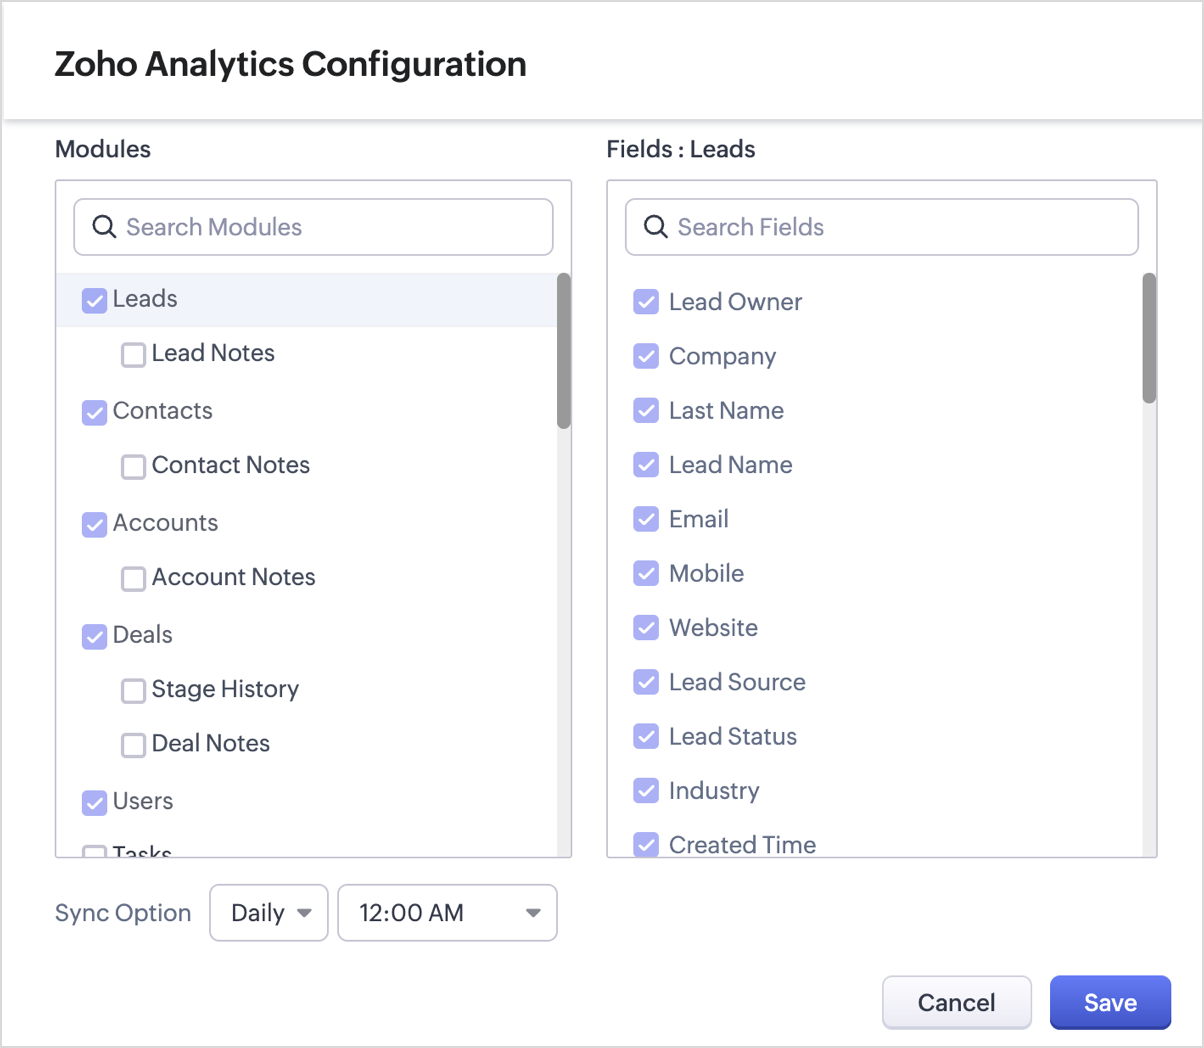Toggle the Lead Source field checkbox
Screen dimensions: 1204x1048
pos(646,682)
